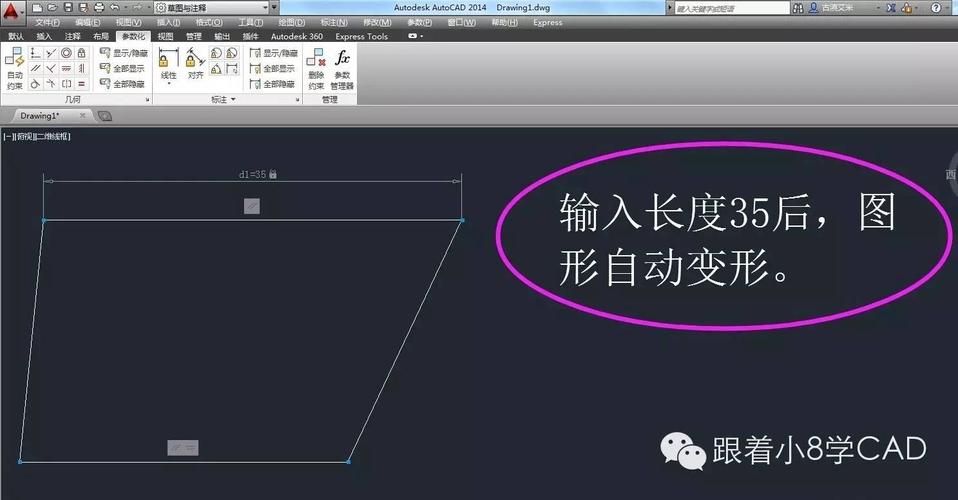
Task: Click dimensional panel 全部隐藏 button
Action: (272, 84)
